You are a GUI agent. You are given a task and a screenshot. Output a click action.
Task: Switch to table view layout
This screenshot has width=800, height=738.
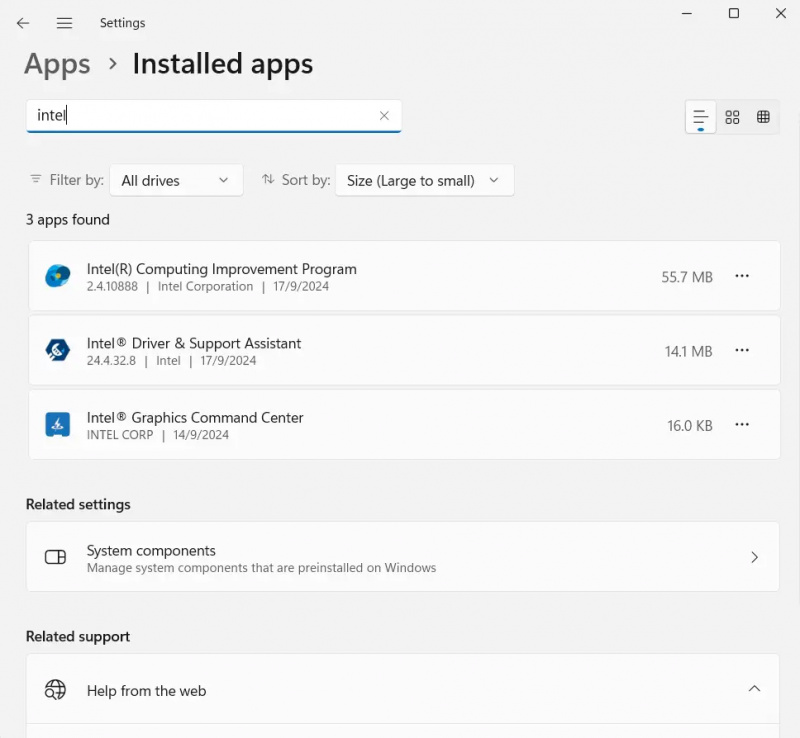[x=763, y=117]
